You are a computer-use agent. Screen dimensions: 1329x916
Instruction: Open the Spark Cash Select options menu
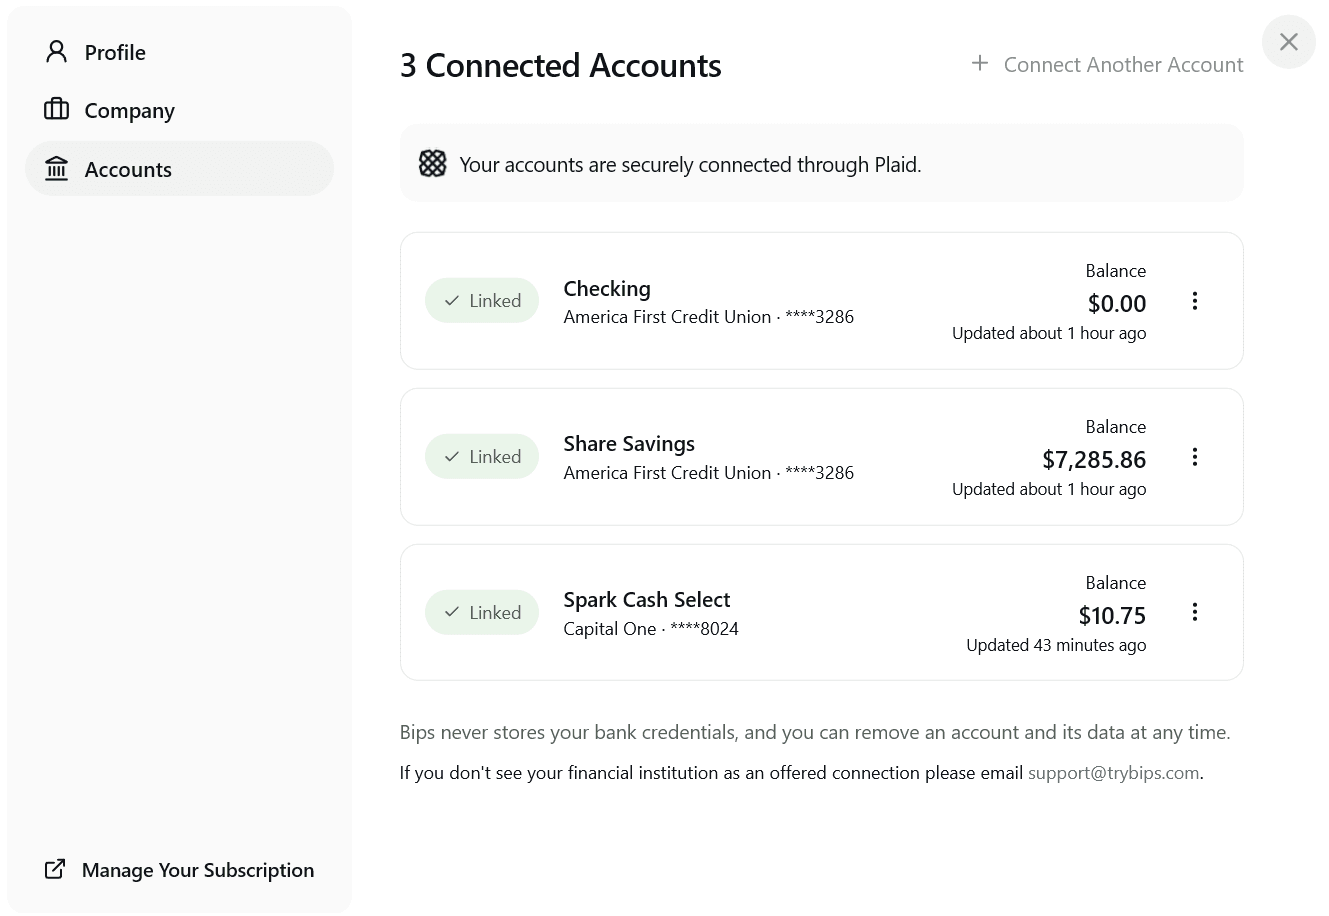pos(1194,612)
